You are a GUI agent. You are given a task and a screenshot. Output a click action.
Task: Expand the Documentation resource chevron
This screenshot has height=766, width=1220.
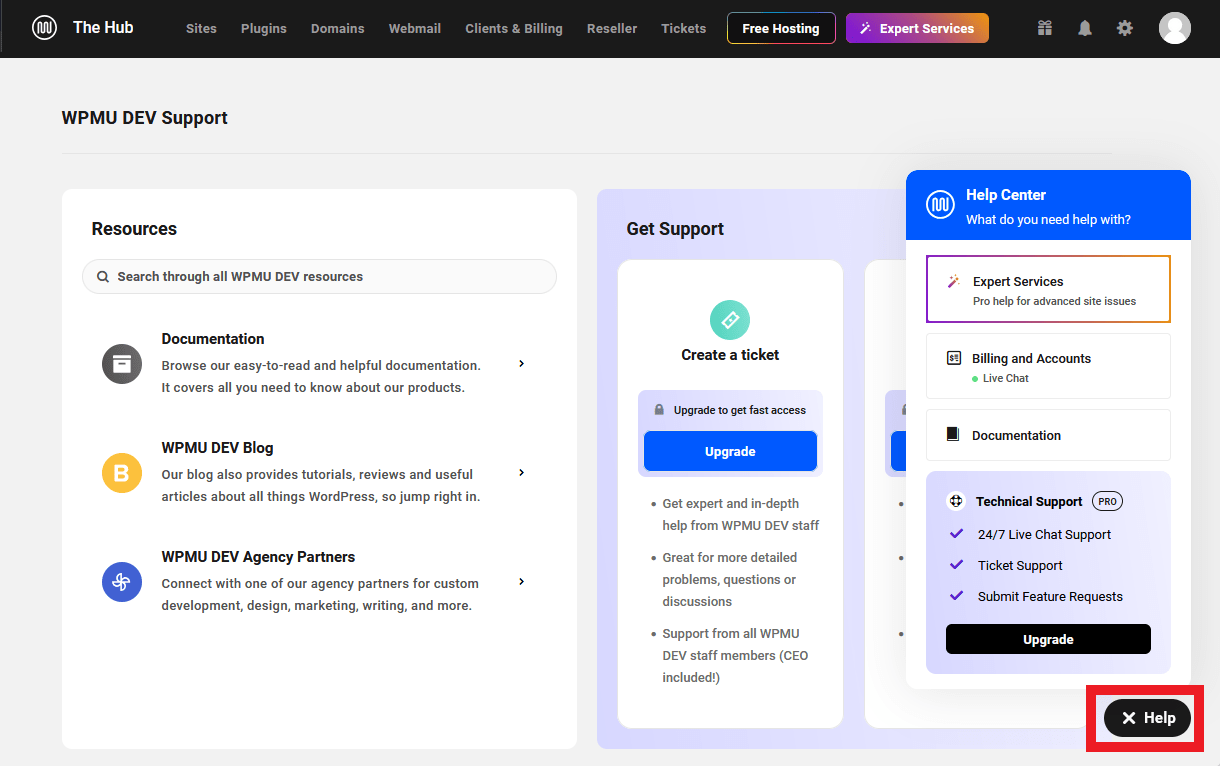521,364
